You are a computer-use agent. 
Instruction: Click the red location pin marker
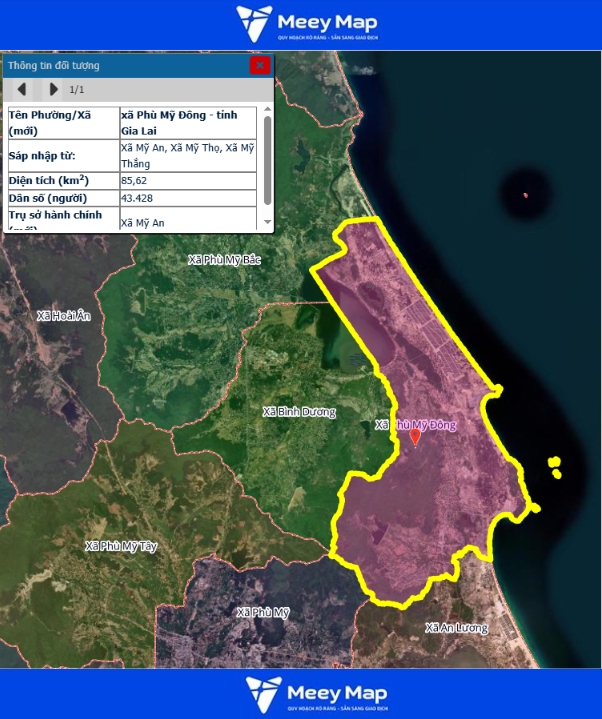[x=416, y=436]
